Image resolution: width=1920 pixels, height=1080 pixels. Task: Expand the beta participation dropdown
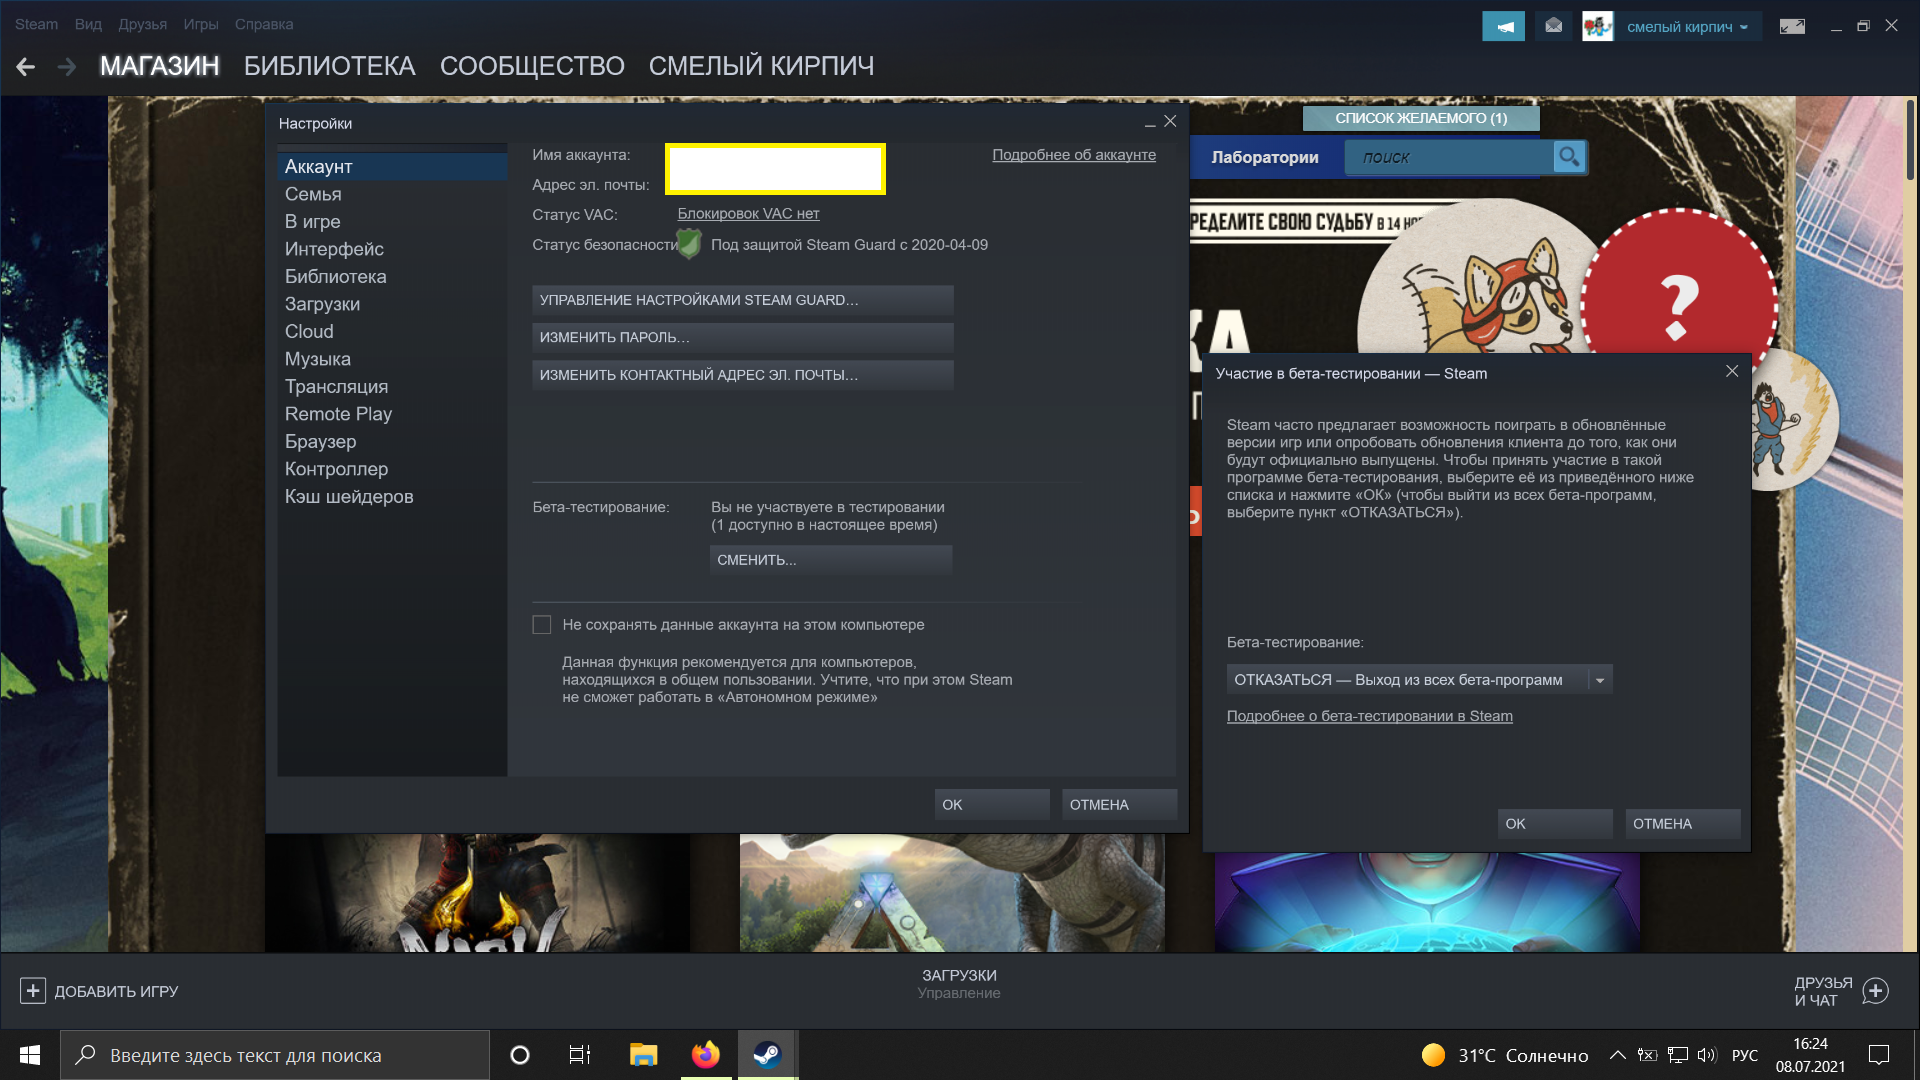point(1600,680)
